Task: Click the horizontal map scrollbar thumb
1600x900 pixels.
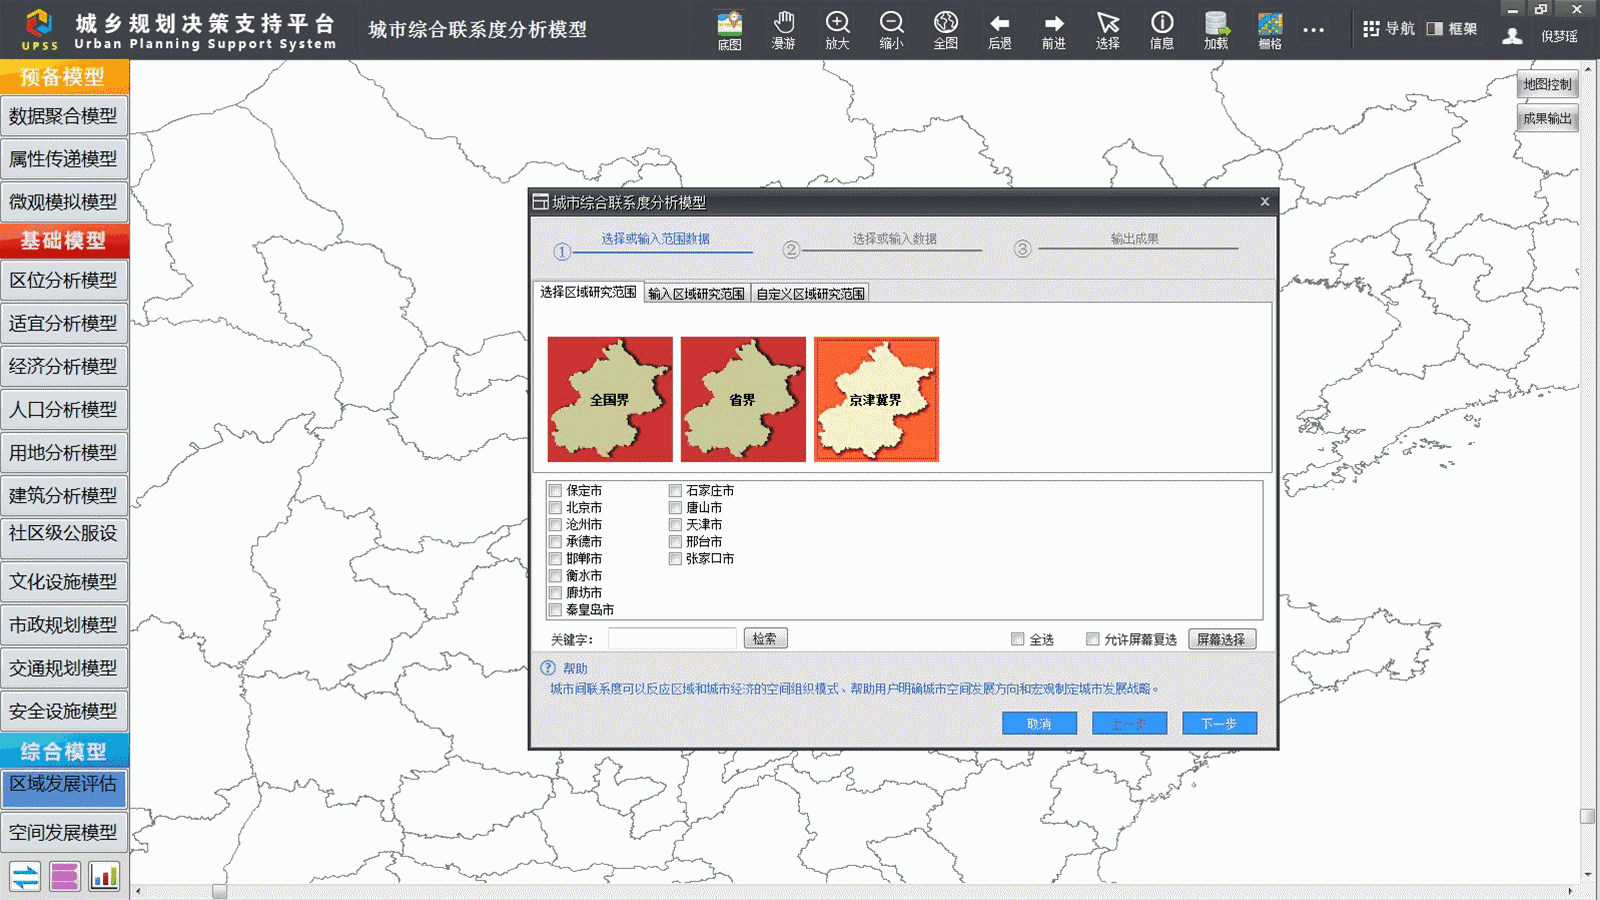Action: (220, 891)
